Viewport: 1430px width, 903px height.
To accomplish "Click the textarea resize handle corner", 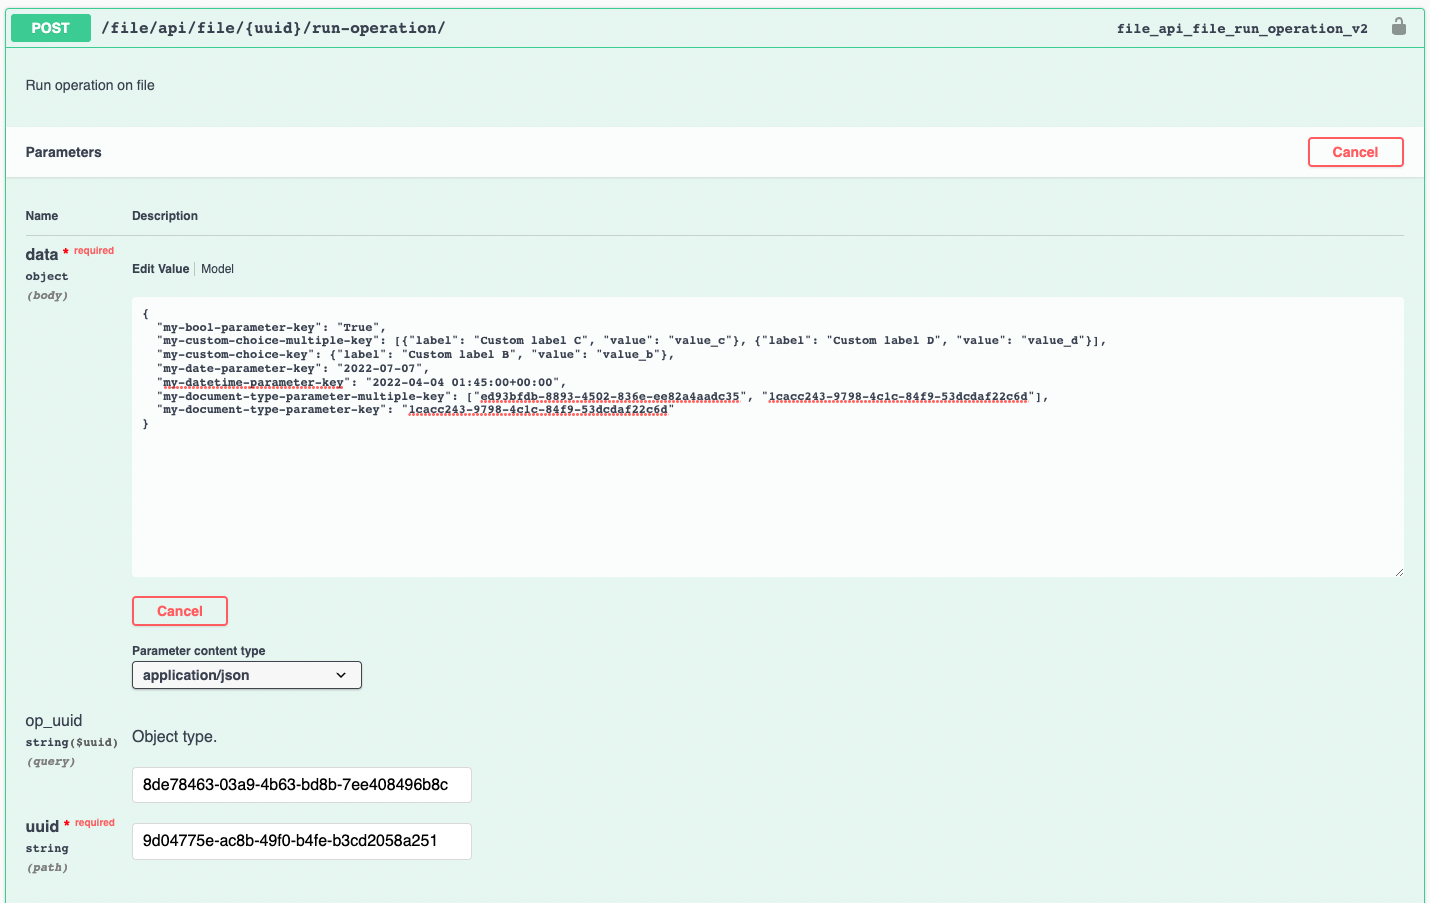I will [x=1398, y=571].
